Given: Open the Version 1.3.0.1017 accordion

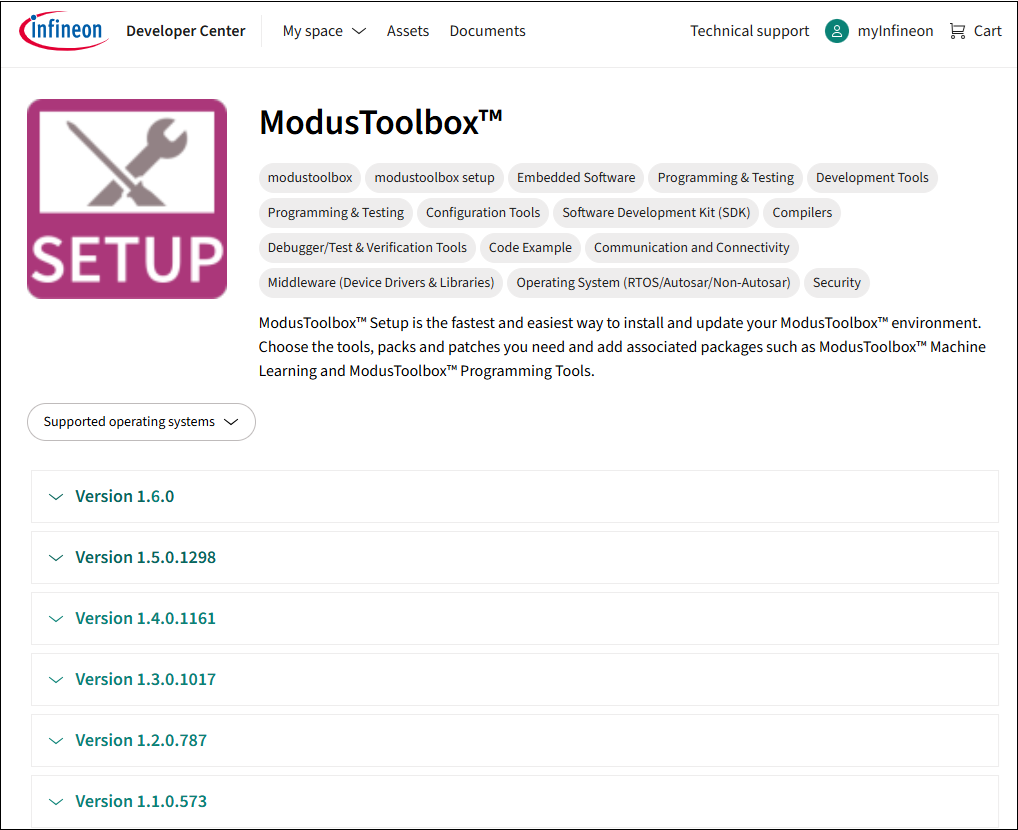Looking at the screenshot, I should [x=145, y=680].
